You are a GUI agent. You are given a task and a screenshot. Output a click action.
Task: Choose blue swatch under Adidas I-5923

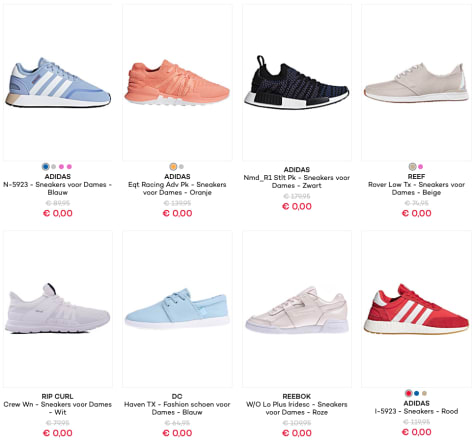416,393
